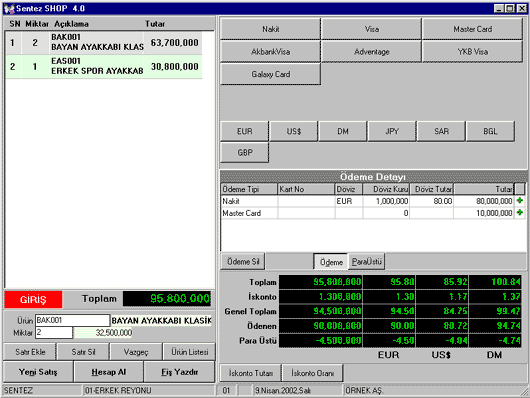Choose Master Card payment button
The image size is (530, 398).
click(473, 29)
